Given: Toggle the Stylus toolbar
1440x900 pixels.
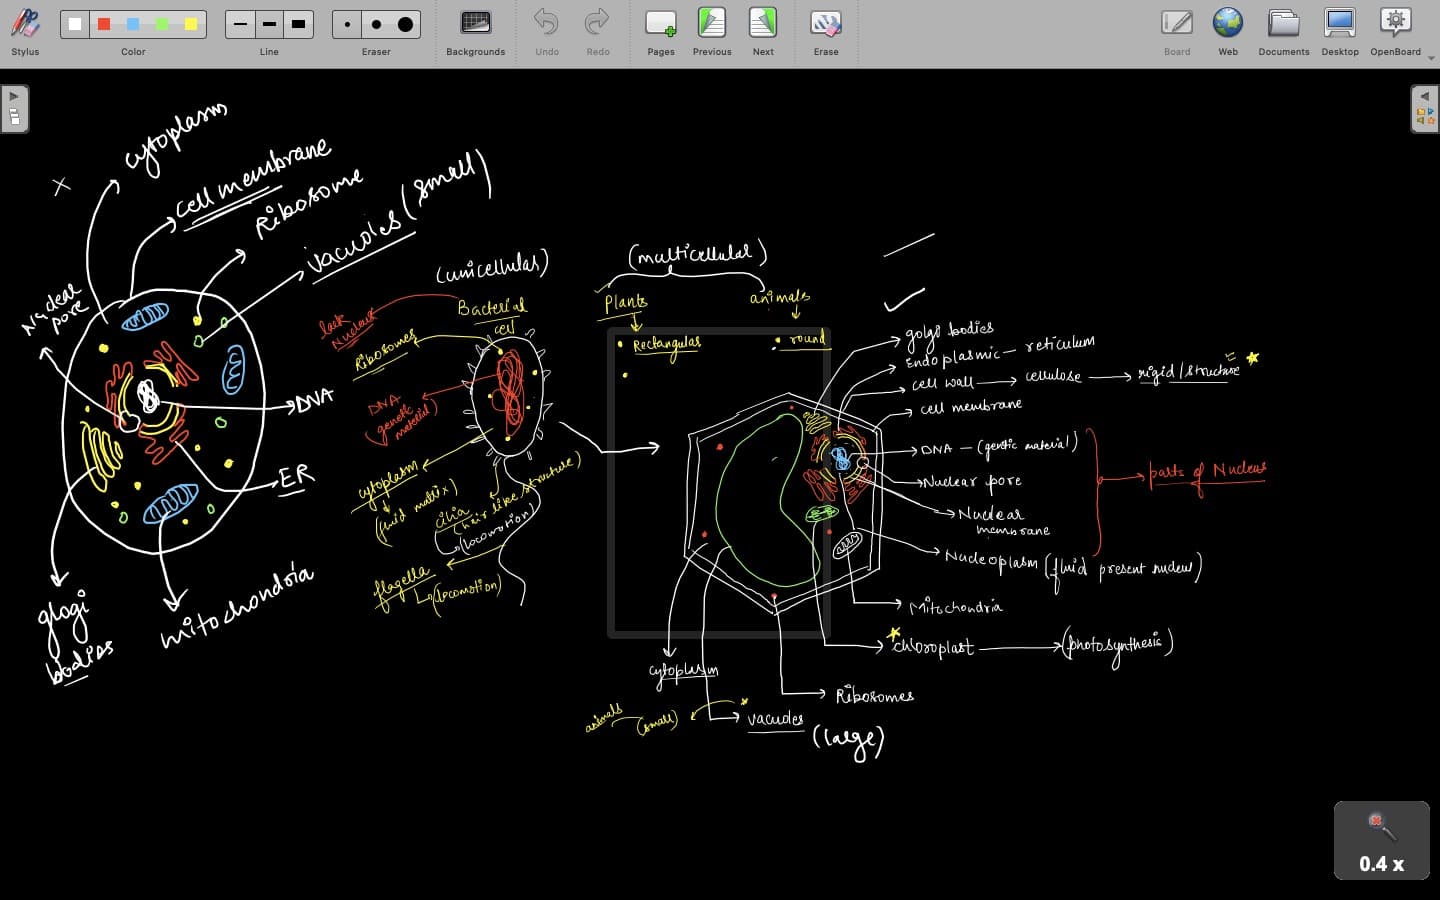Looking at the screenshot, I should click(25, 25).
